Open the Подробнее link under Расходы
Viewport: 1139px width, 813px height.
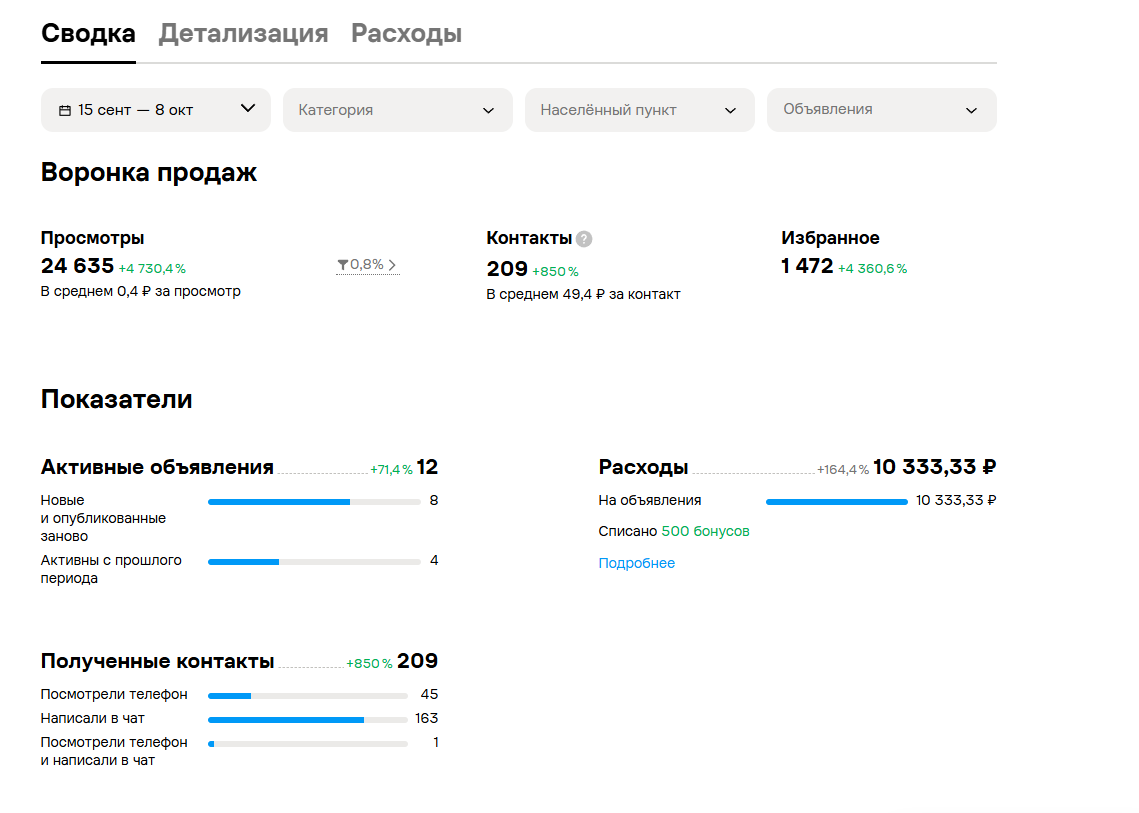(636, 563)
